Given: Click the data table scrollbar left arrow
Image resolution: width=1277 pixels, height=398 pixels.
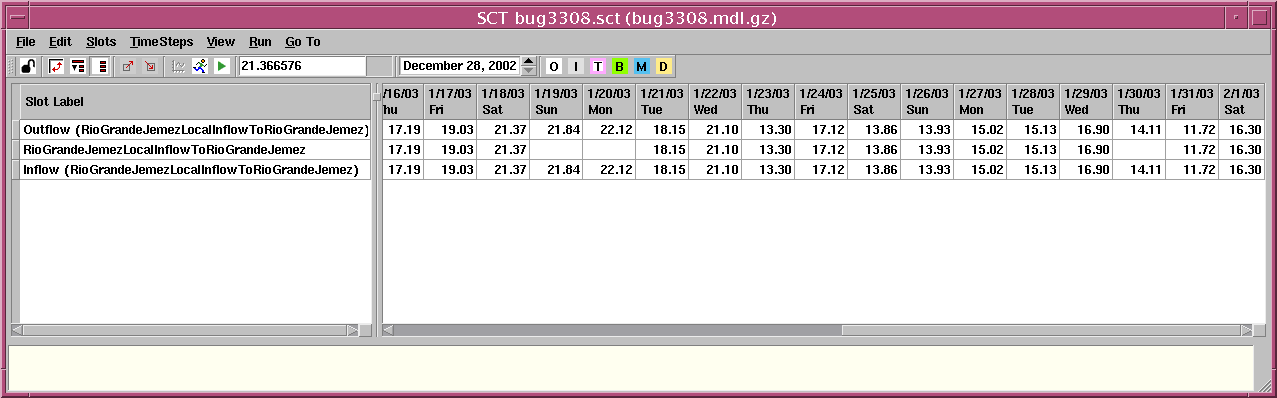Looking at the screenshot, I should pos(388,329).
